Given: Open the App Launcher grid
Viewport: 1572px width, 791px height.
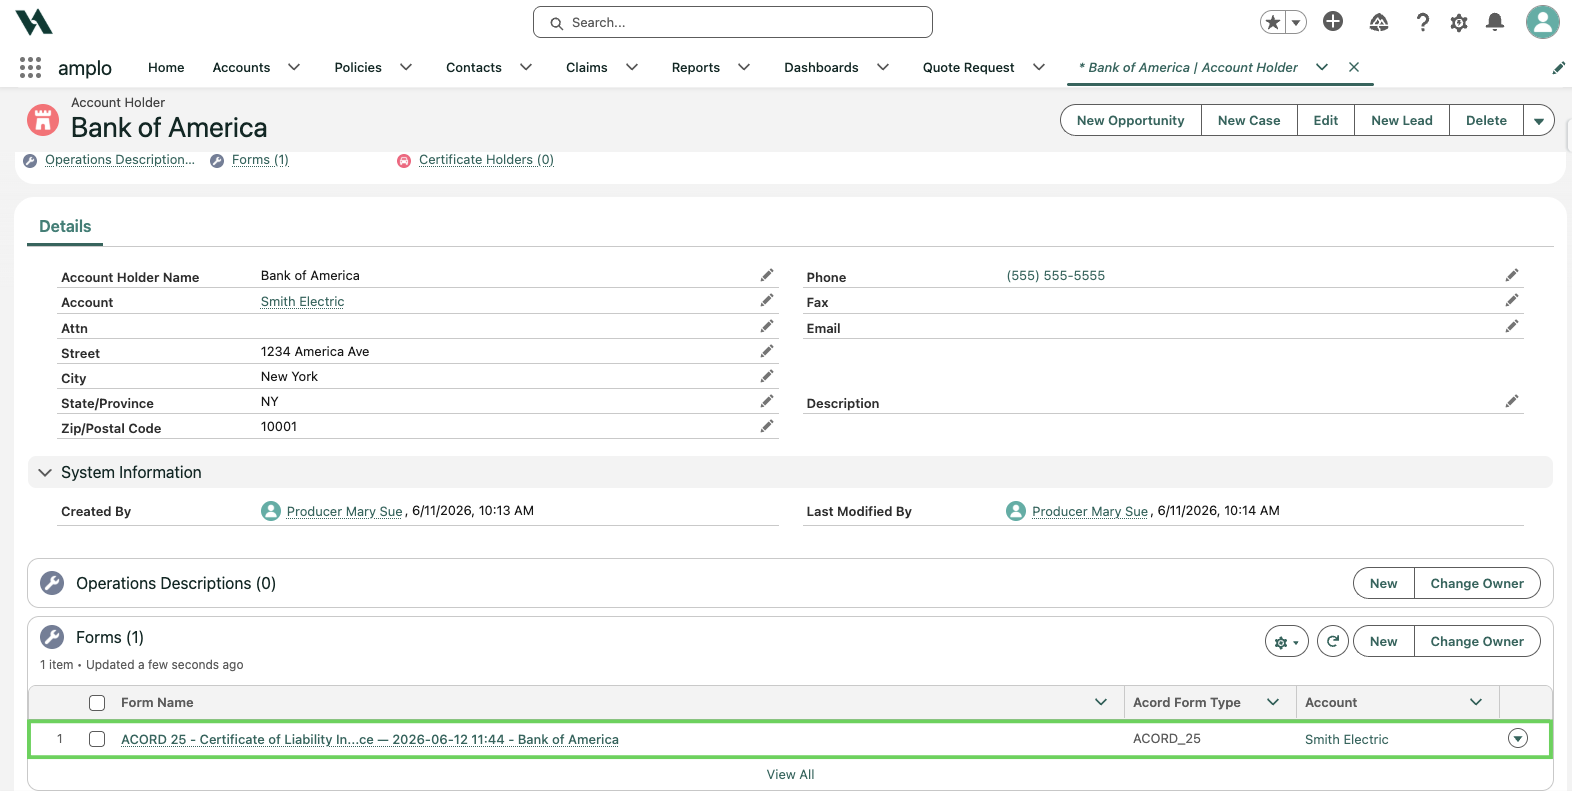Looking at the screenshot, I should point(30,67).
